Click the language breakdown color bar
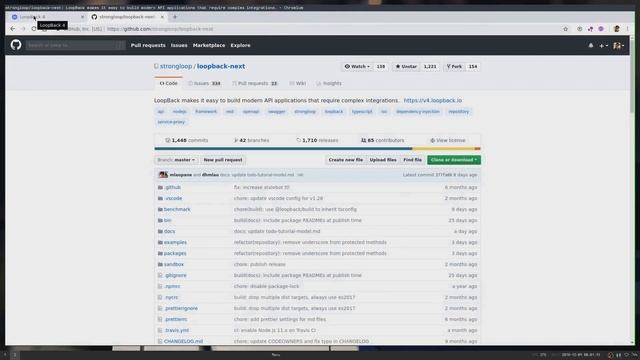640x360 pixels. 317,149
